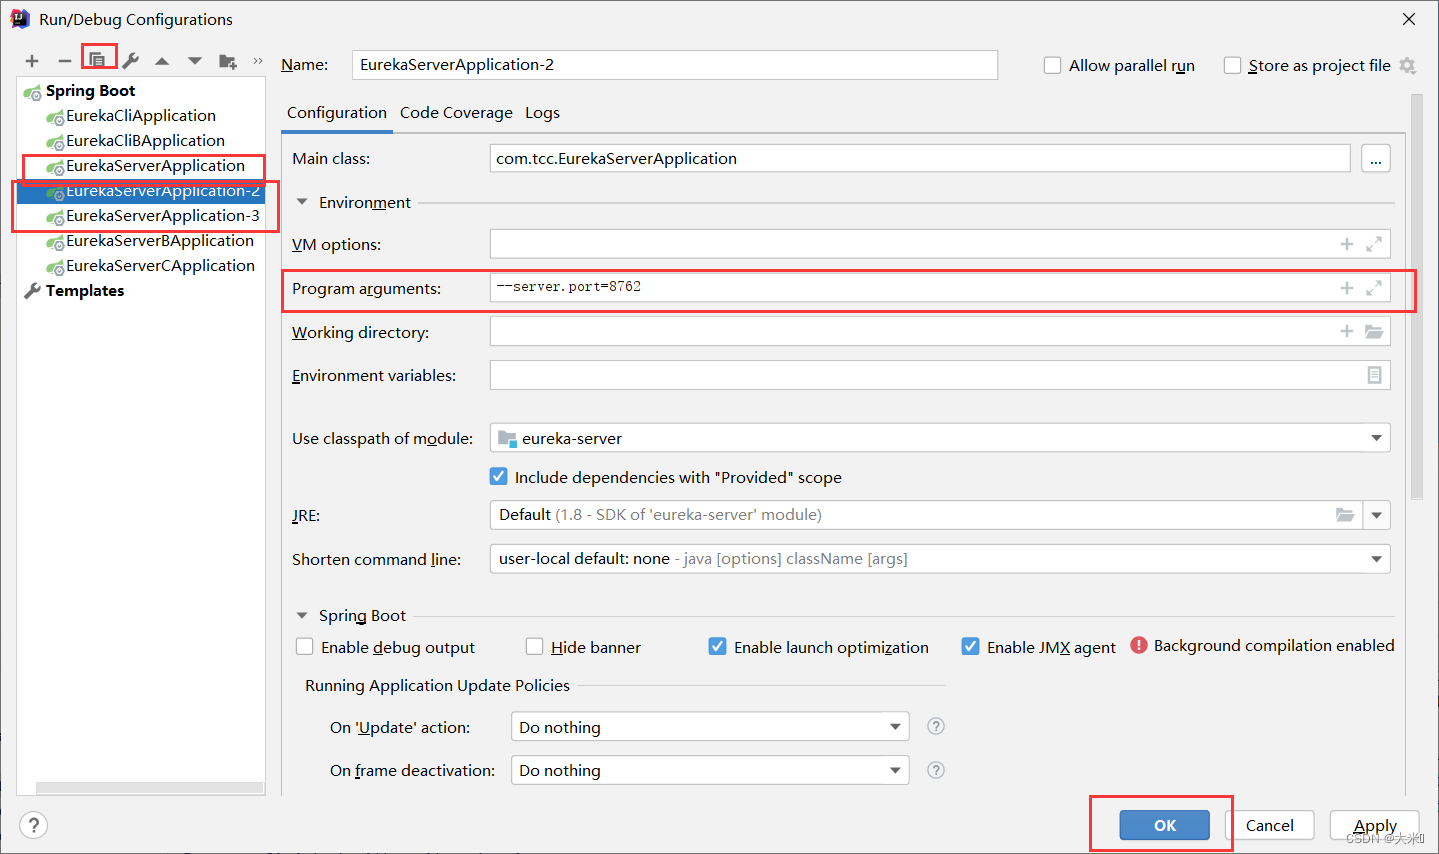Click the Apply button
The height and width of the screenshot is (854, 1439).
(x=1375, y=825)
